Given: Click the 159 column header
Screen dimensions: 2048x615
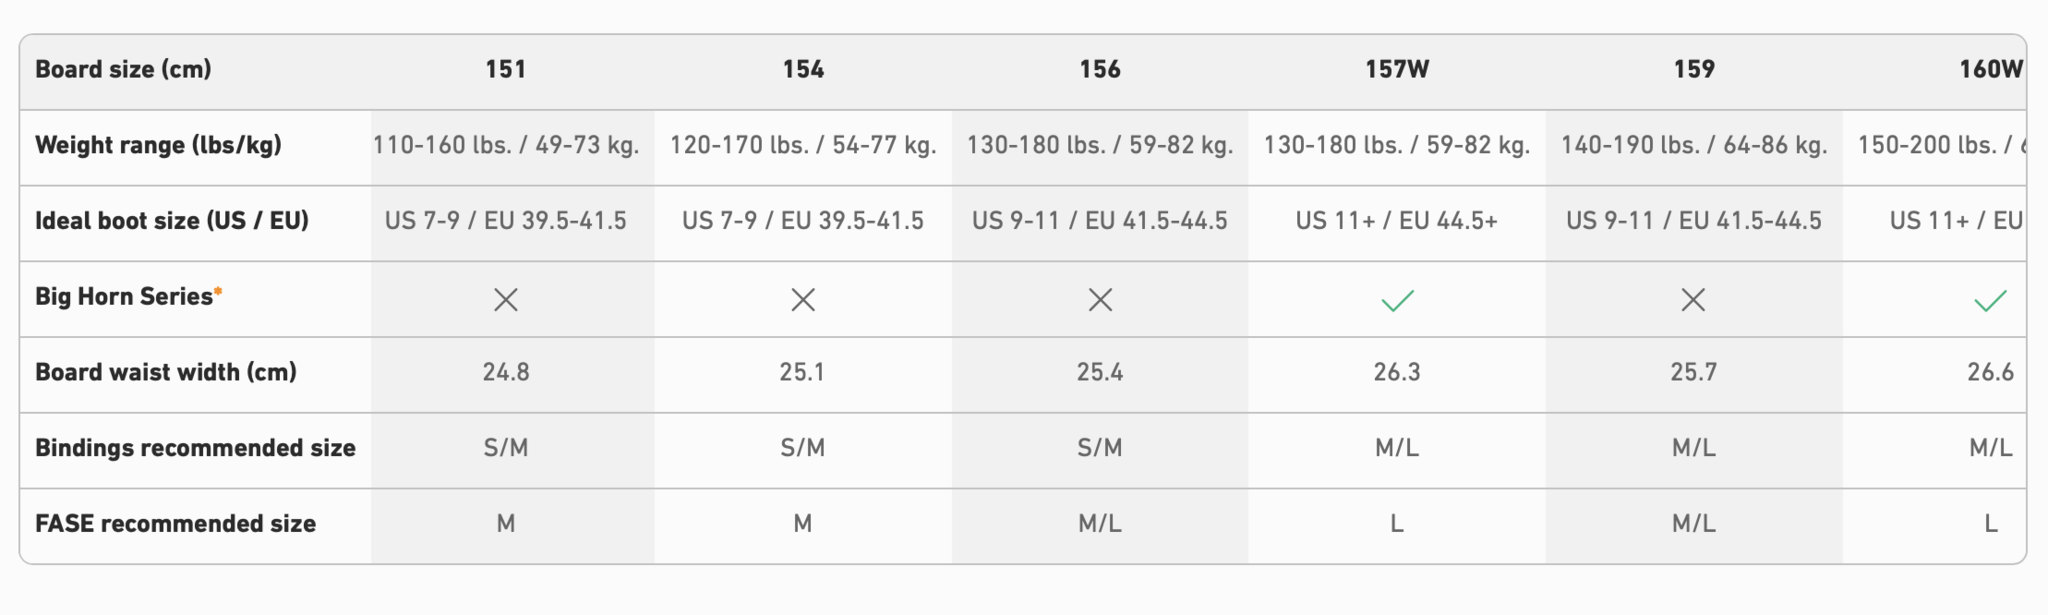Looking at the screenshot, I should tap(1693, 69).
